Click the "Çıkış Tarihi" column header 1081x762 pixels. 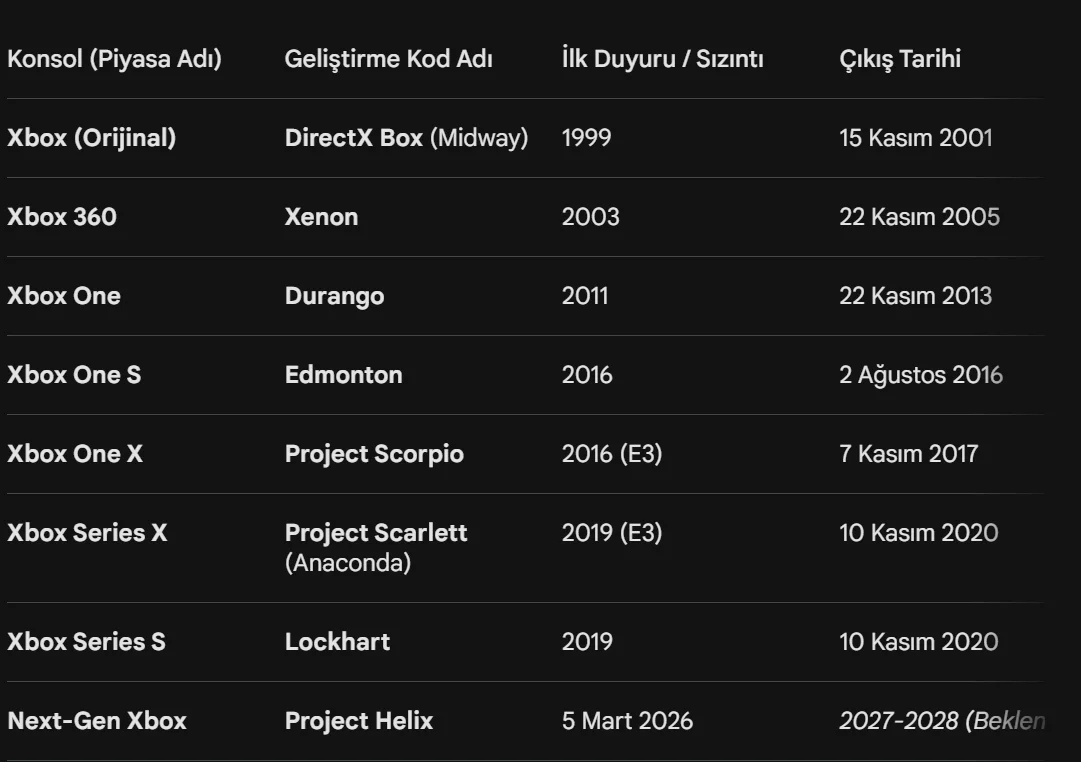900,59
